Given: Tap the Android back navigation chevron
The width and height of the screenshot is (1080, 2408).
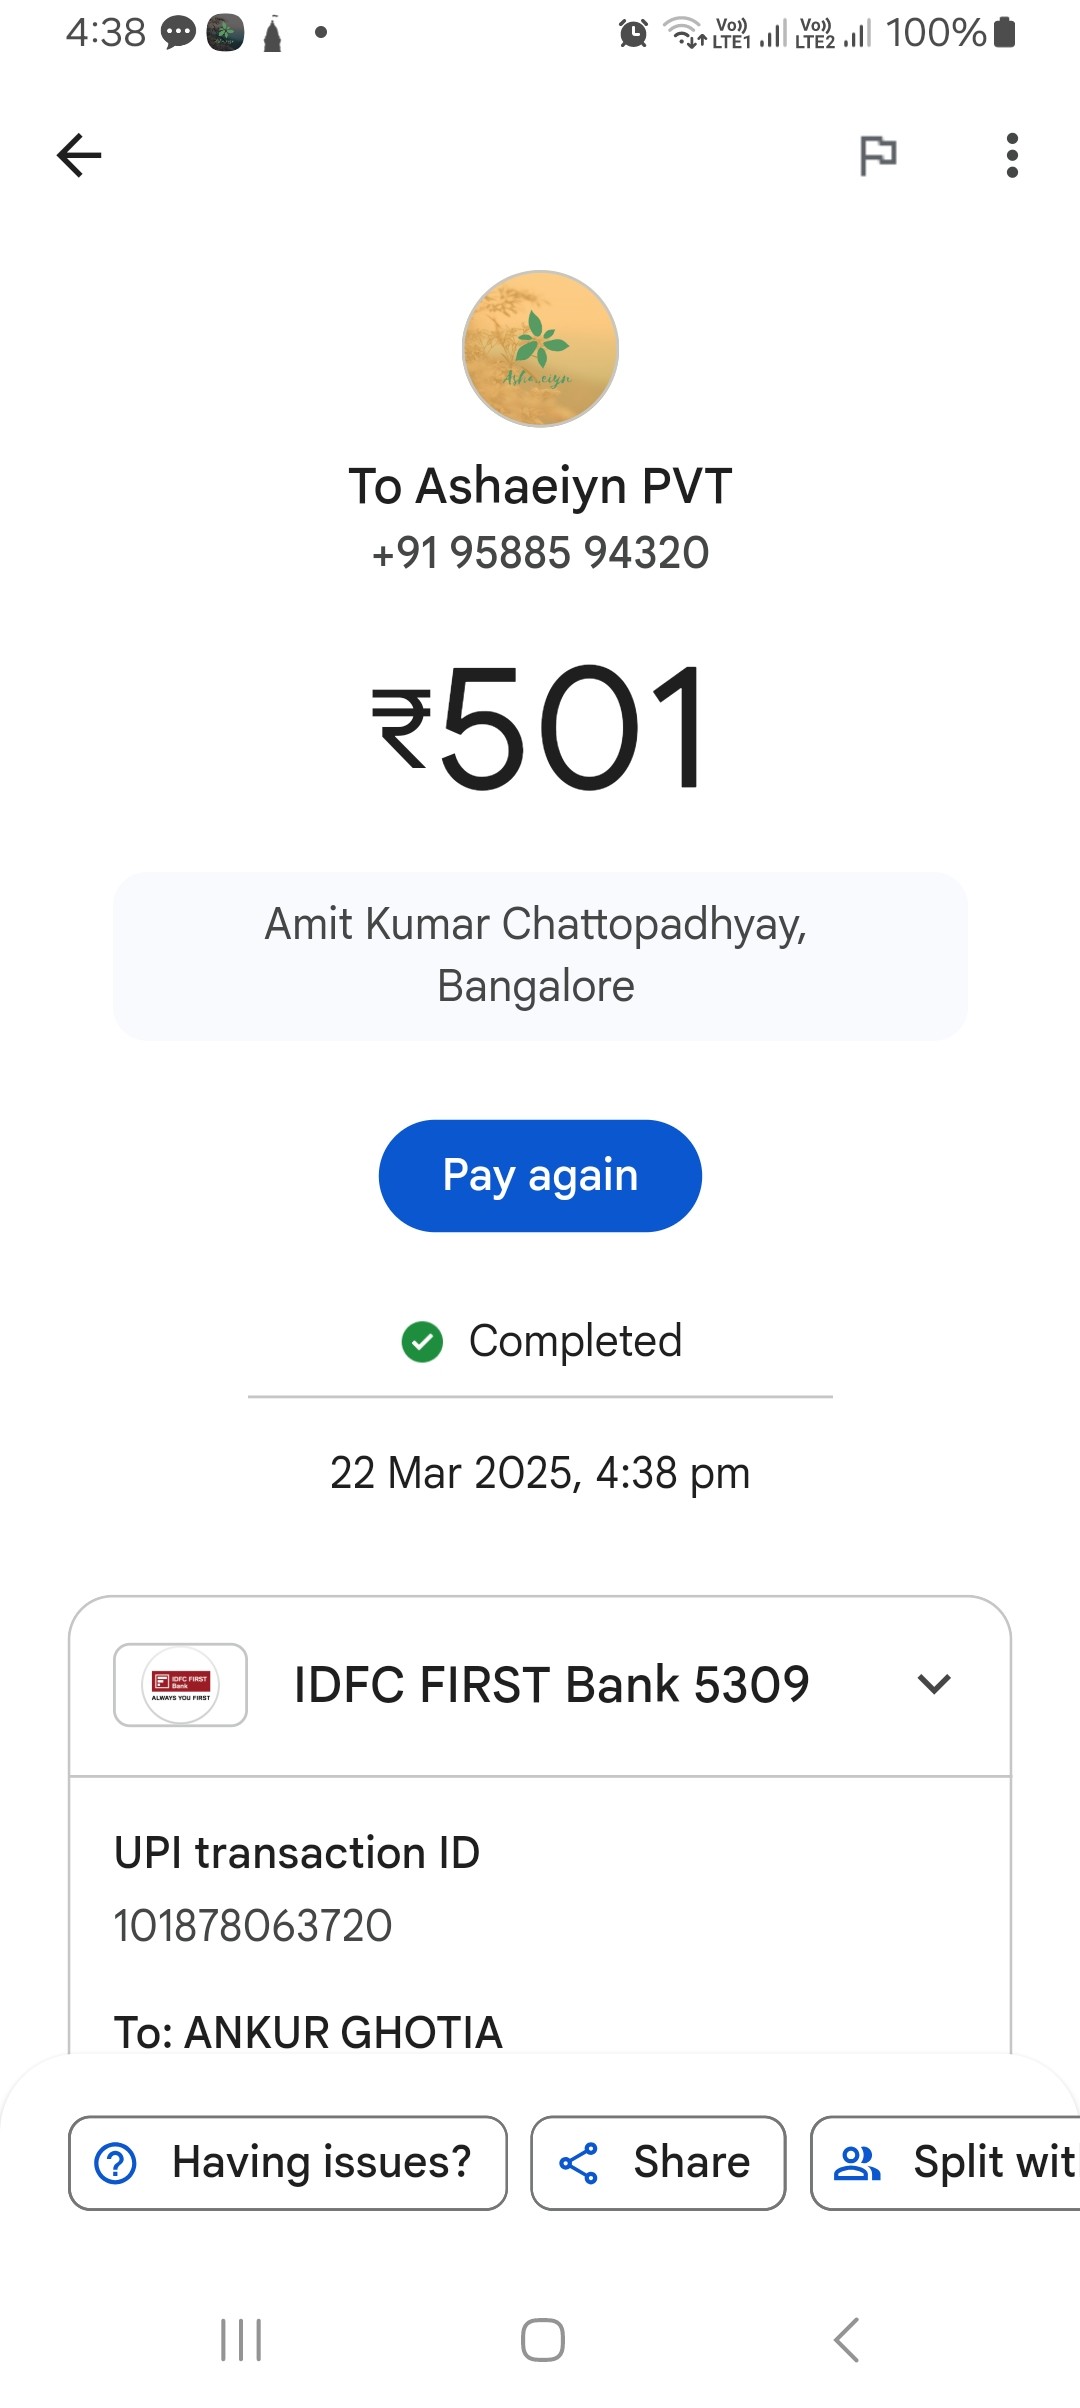Looking at the screenshot, I should point(846,2340).
